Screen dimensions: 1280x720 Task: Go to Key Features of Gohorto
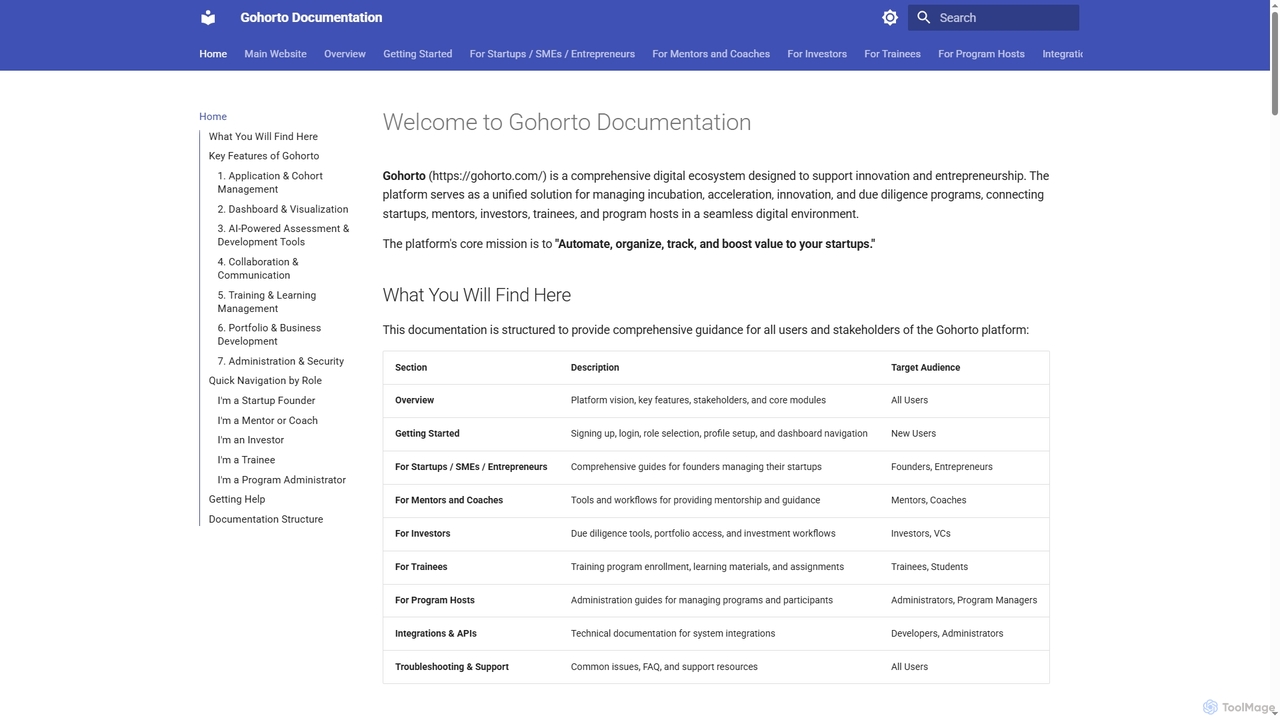point(264,156)
